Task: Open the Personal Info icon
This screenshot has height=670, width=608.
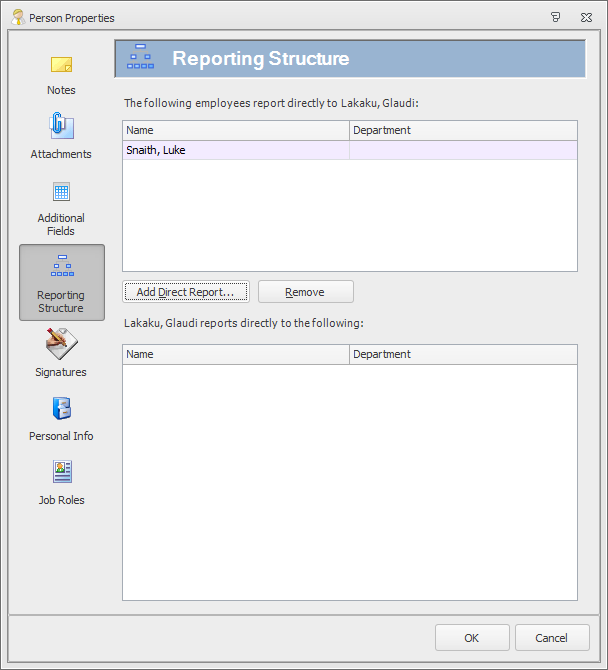Action: (62, 408)
